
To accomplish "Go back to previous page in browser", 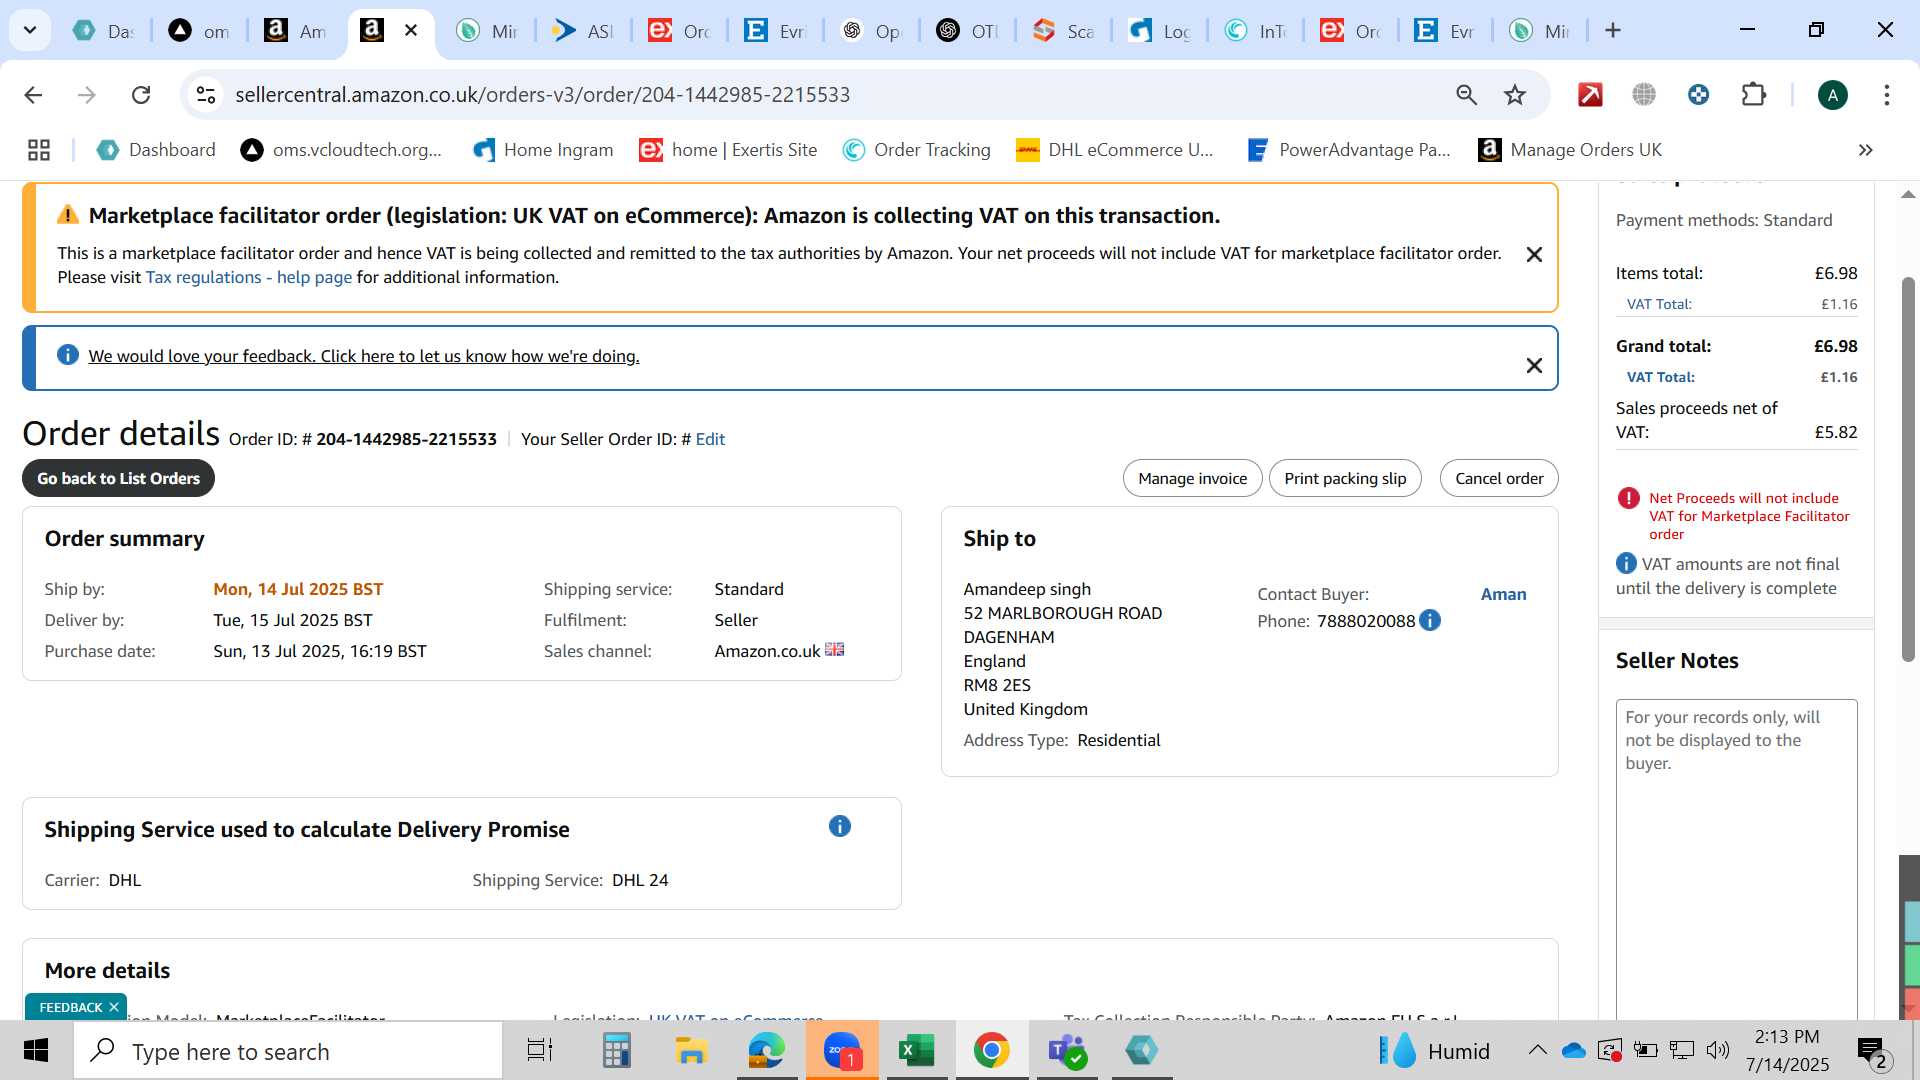I will (x=33, y=95).
